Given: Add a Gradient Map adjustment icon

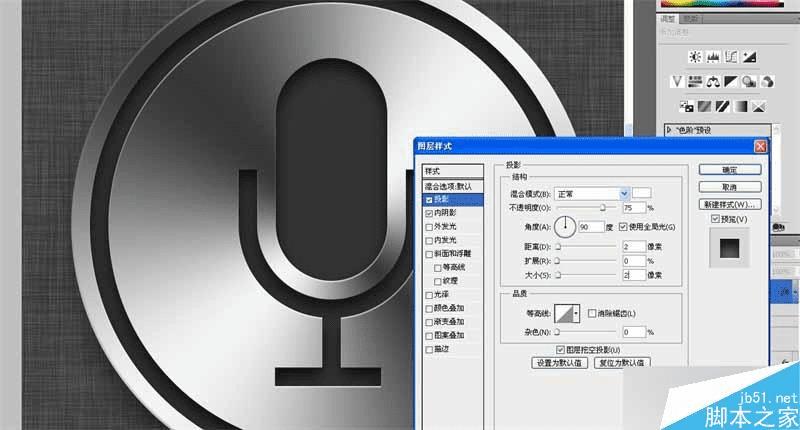Looking at the screenshot, I should (741, 107).
